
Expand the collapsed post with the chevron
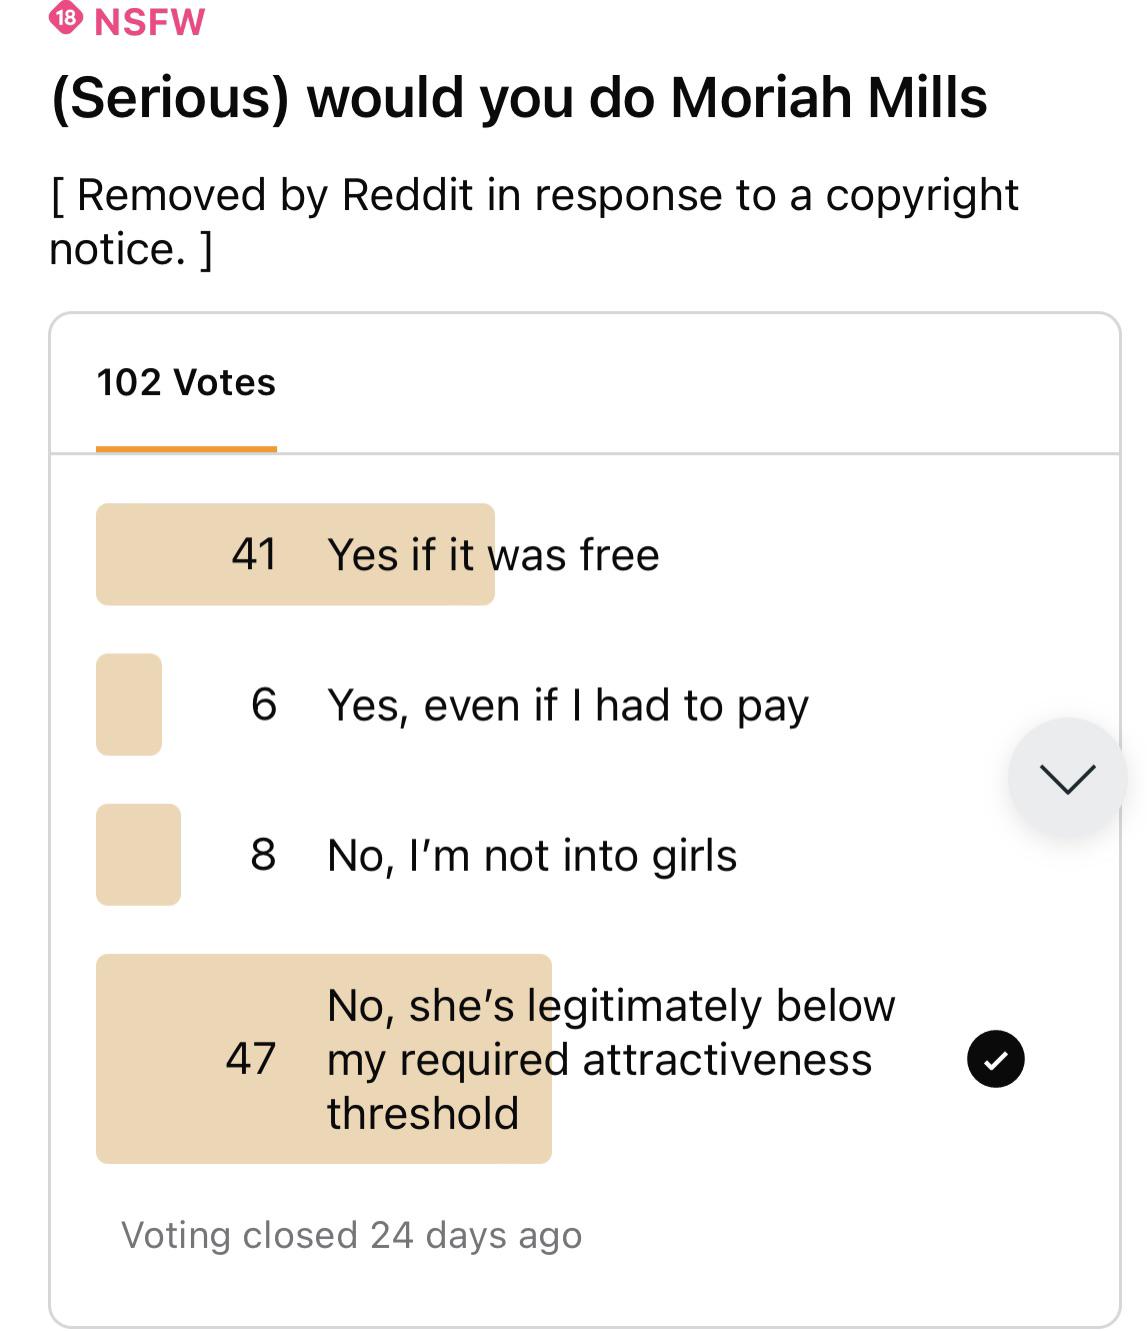click(1067, 778)
